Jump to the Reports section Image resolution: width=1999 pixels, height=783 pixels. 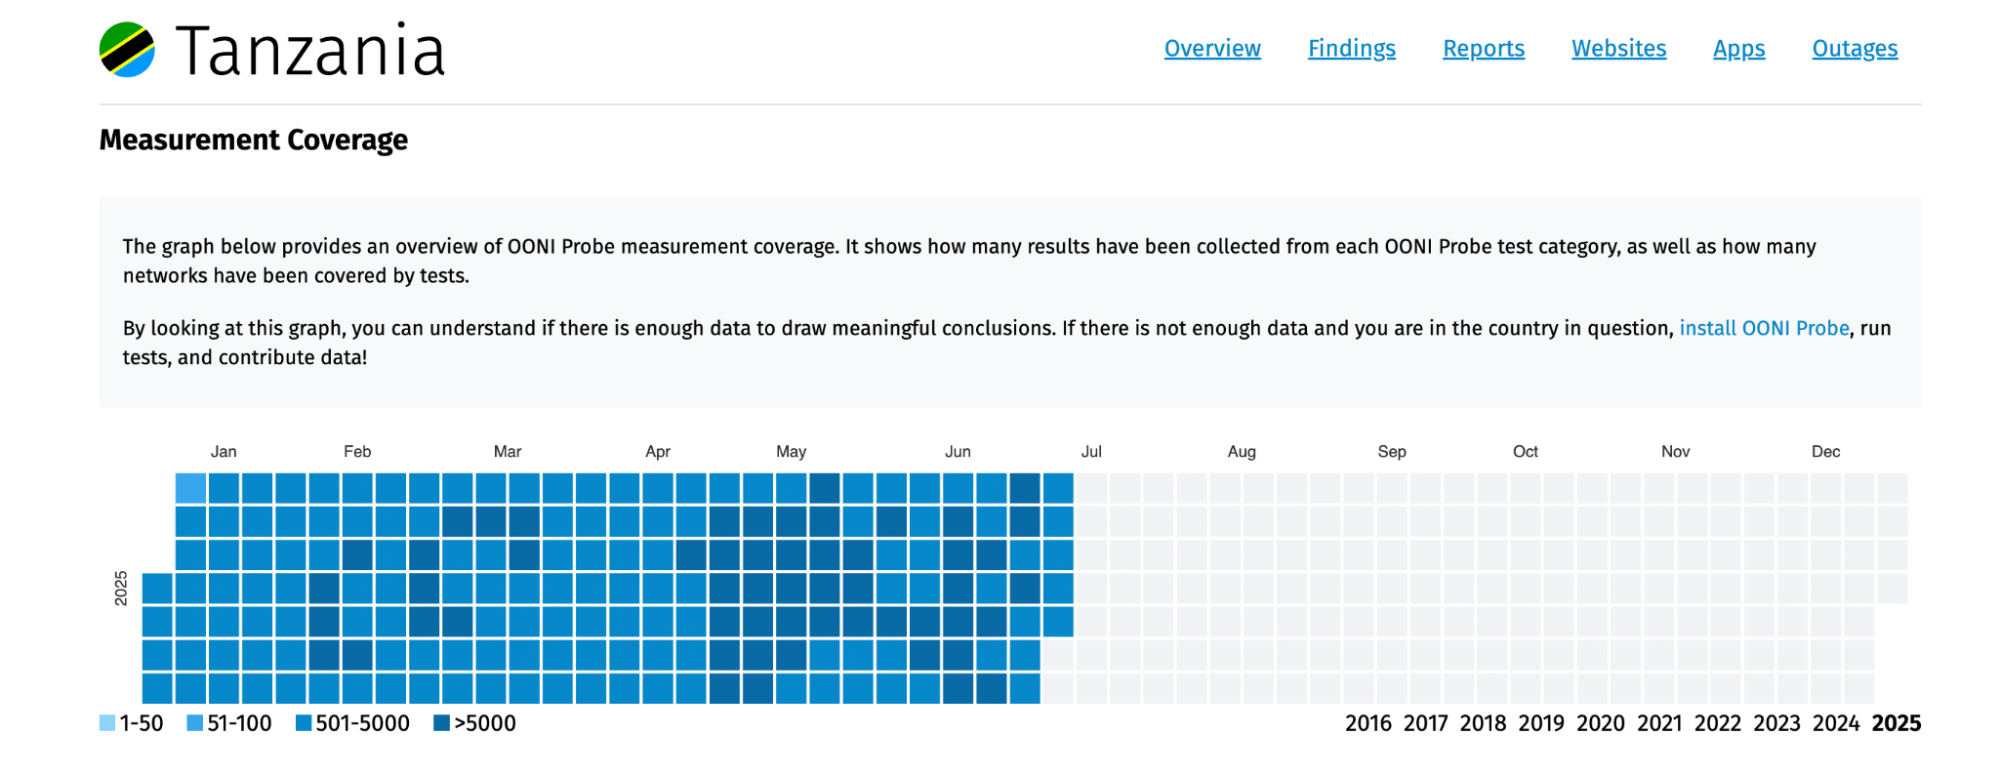coord(1483,48)
